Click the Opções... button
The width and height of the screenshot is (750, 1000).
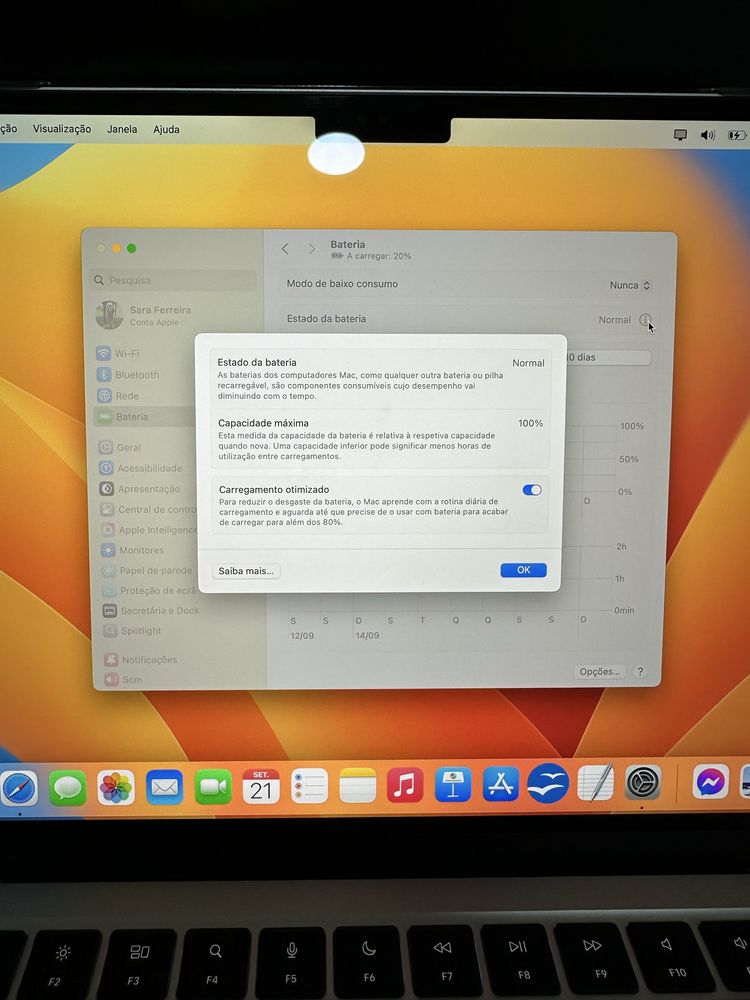click(599, 672)
